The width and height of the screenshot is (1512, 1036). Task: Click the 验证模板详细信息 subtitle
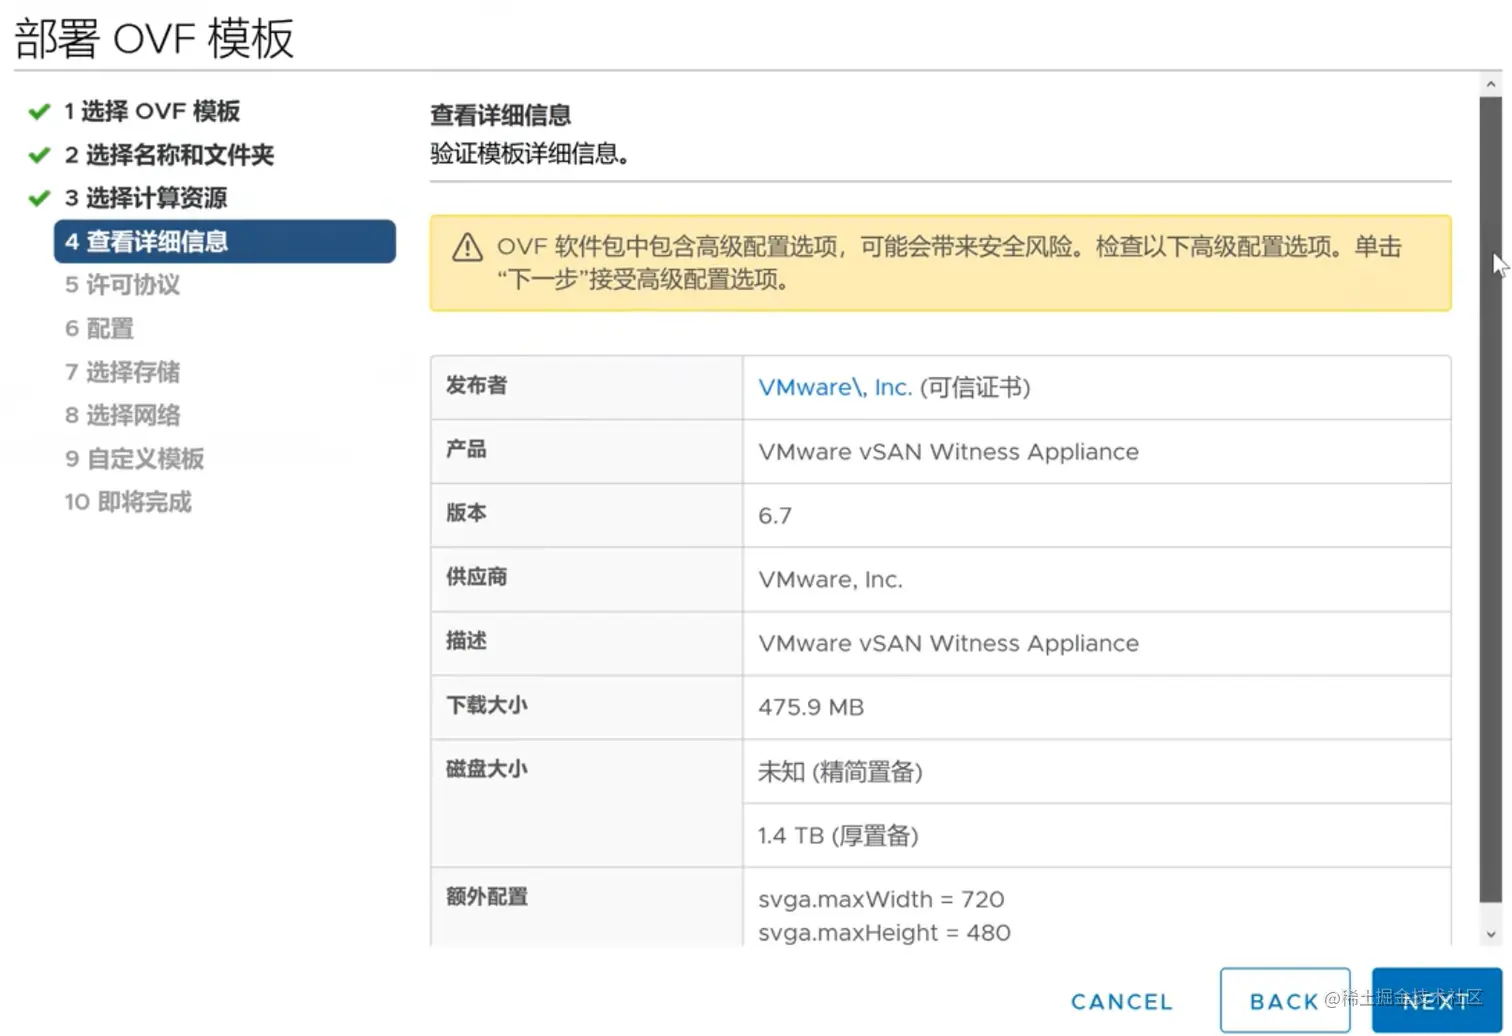click(x=529, y=154)
